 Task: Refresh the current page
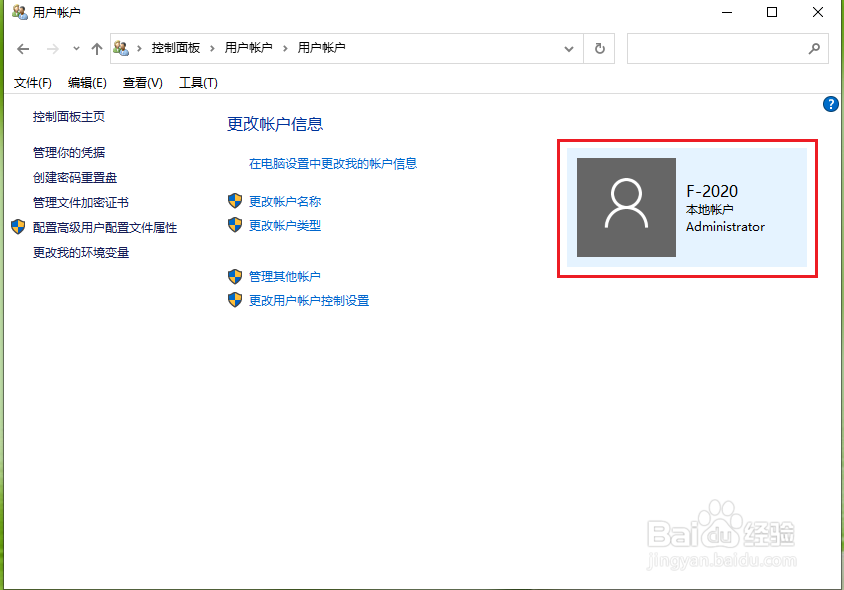[599, 48]
